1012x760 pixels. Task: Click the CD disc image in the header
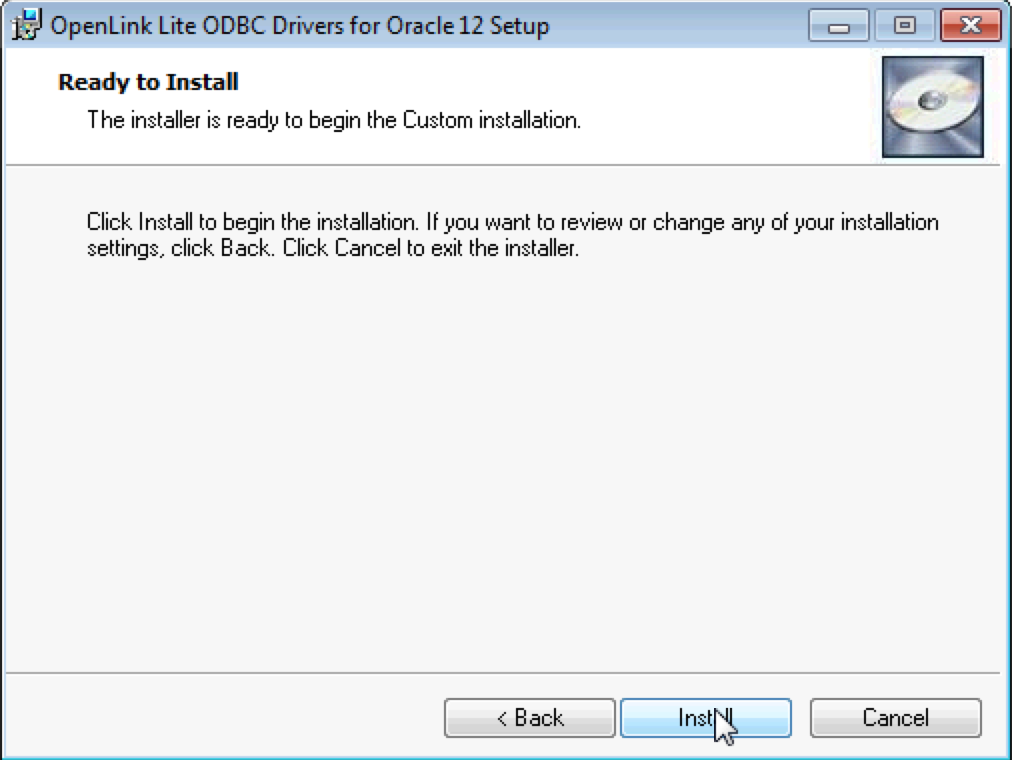coord(932,107)
